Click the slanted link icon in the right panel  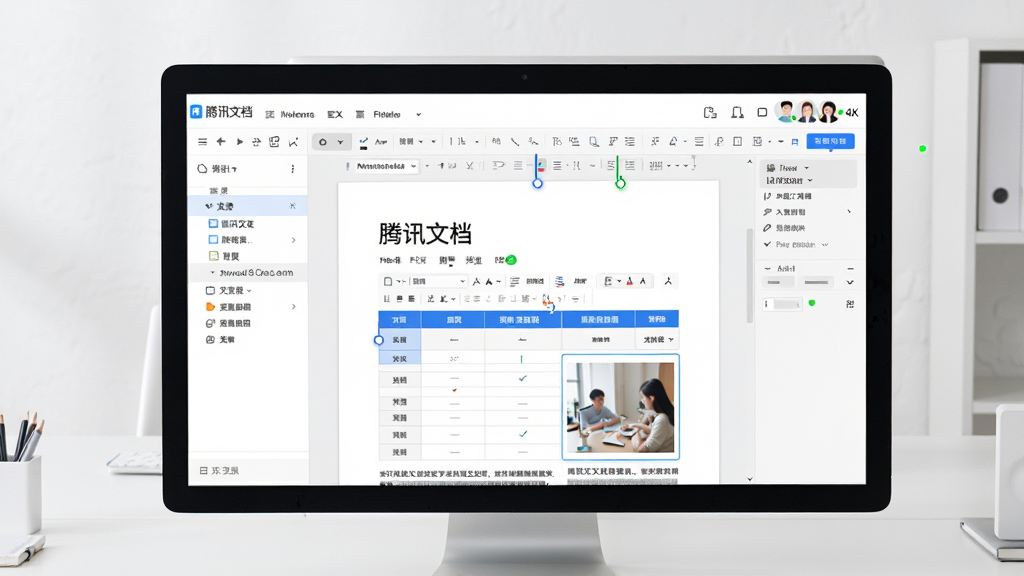point(767,228)
